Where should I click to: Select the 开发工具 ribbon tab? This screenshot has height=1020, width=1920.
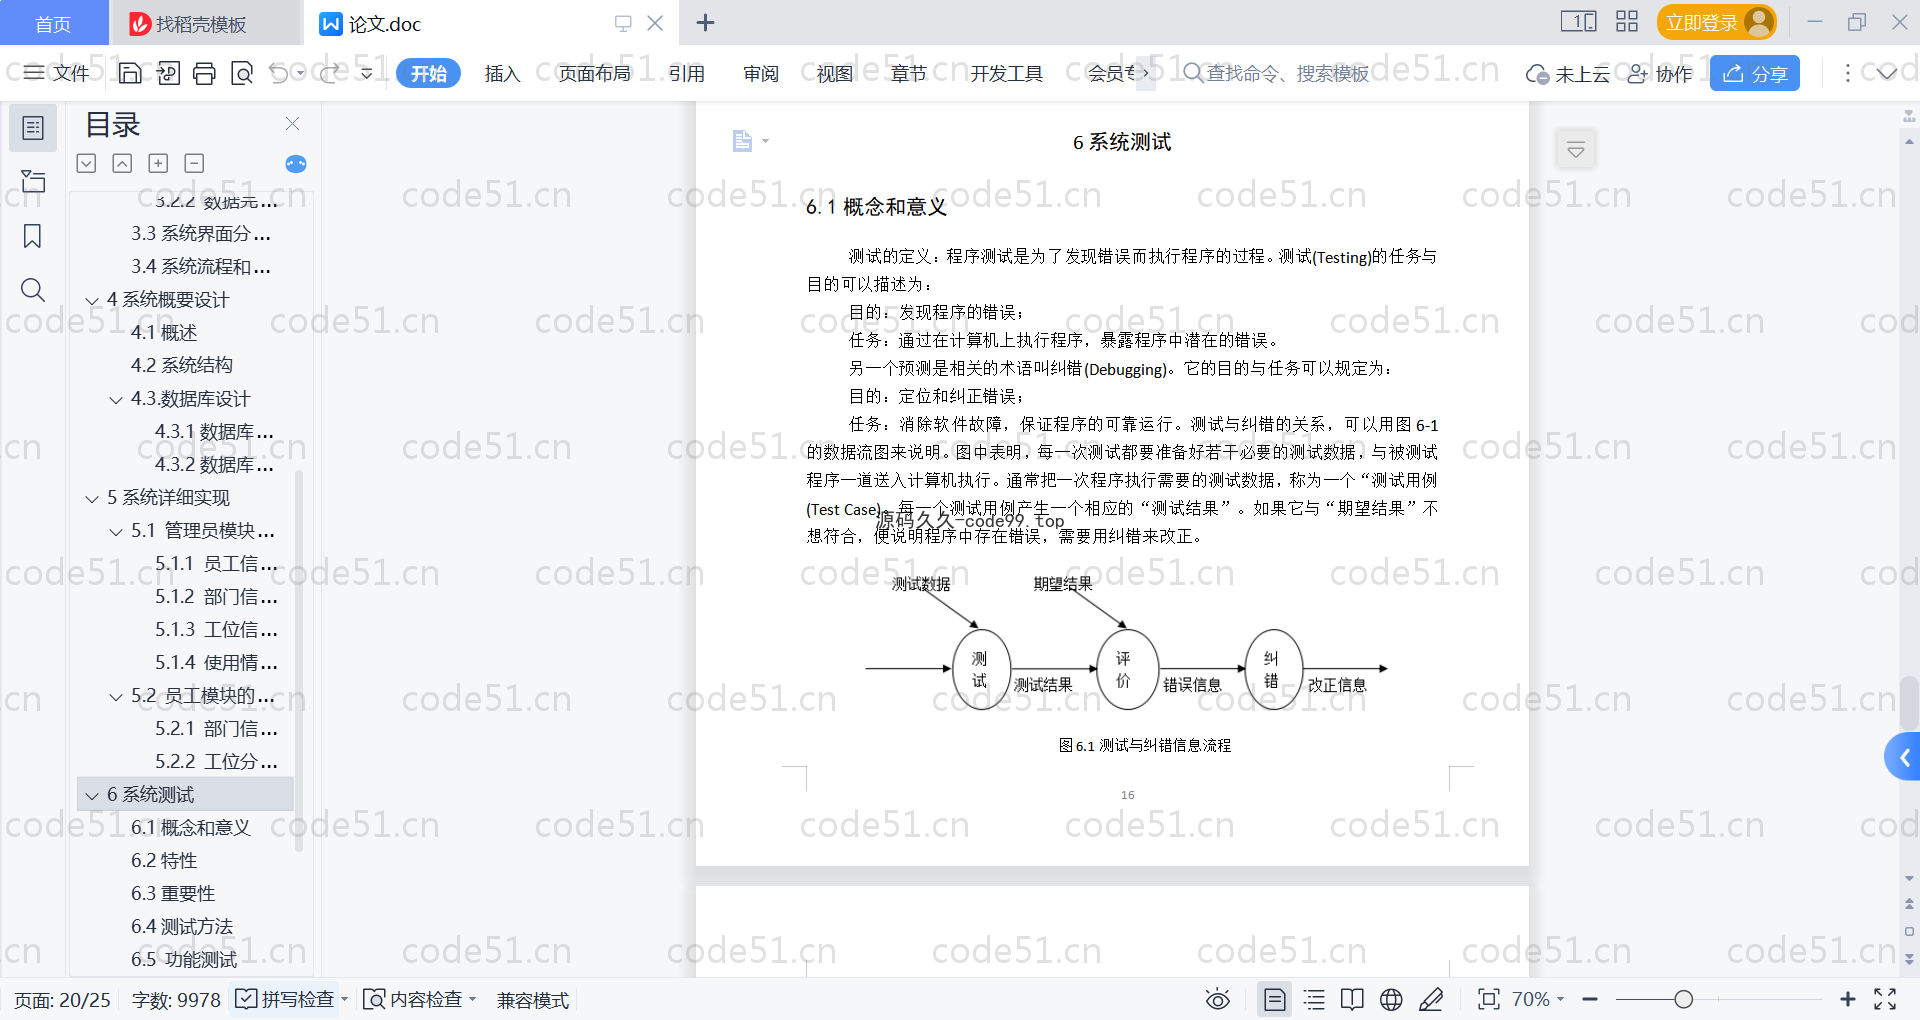click(x=1006, y=73)
